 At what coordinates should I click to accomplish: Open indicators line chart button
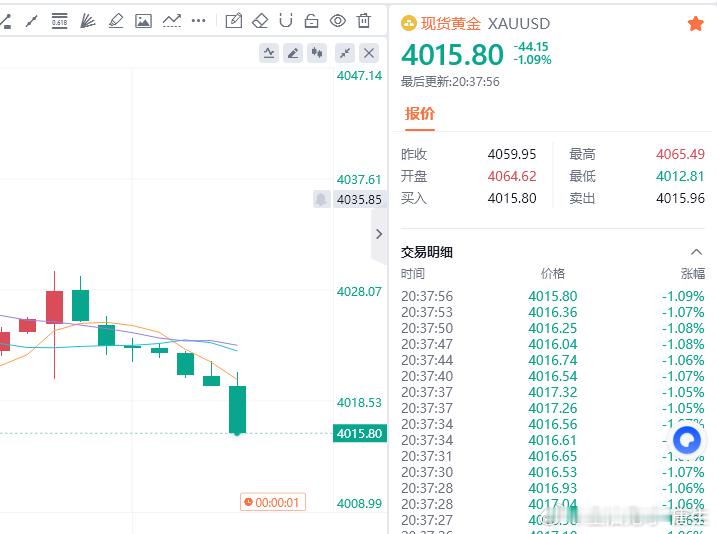[x=269, y=53]
